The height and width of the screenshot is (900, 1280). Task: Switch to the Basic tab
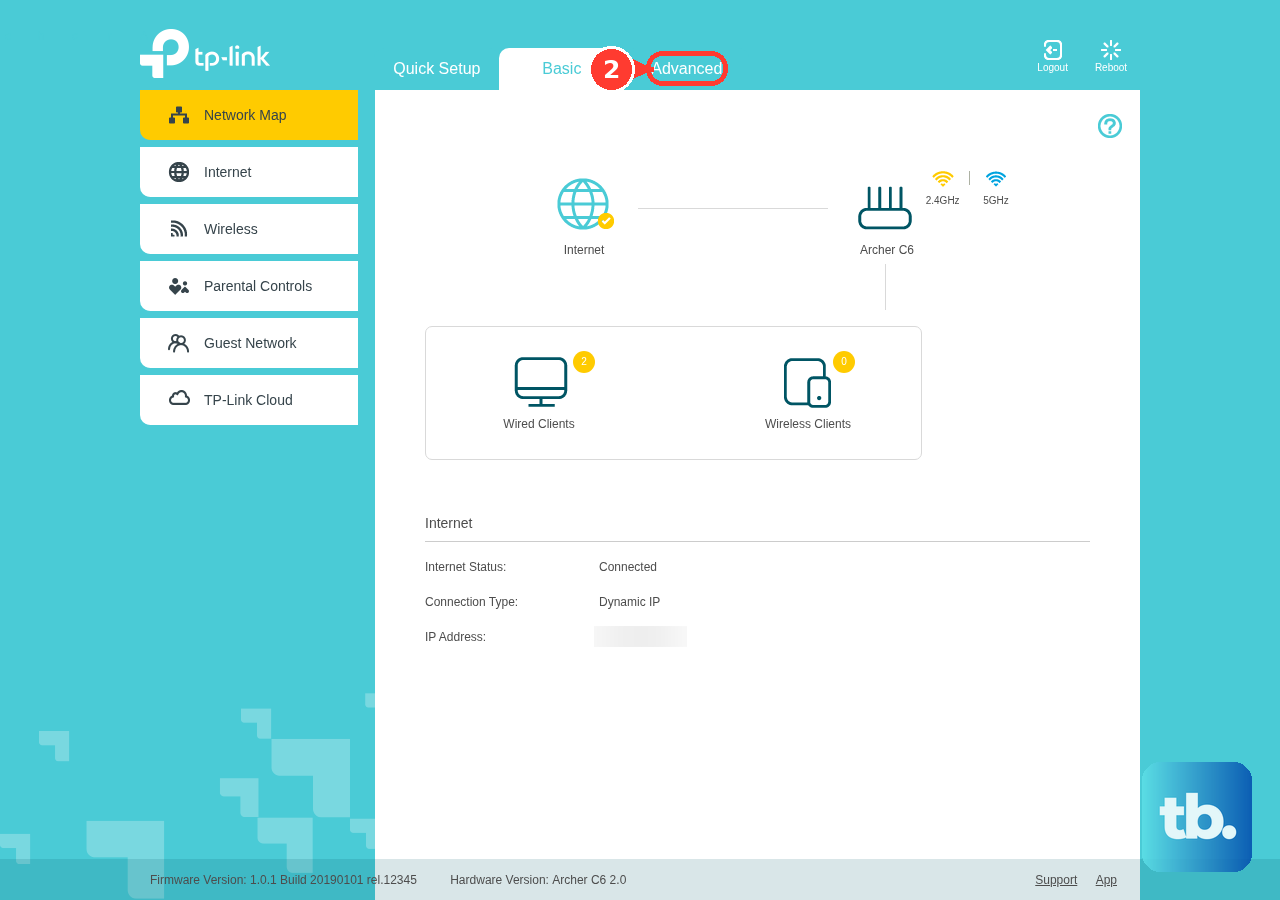(x=561, y=69)
